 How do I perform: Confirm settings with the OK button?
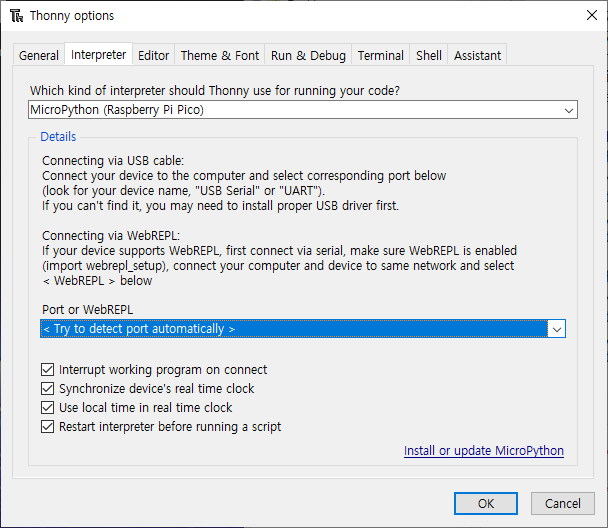pos(486,504)
